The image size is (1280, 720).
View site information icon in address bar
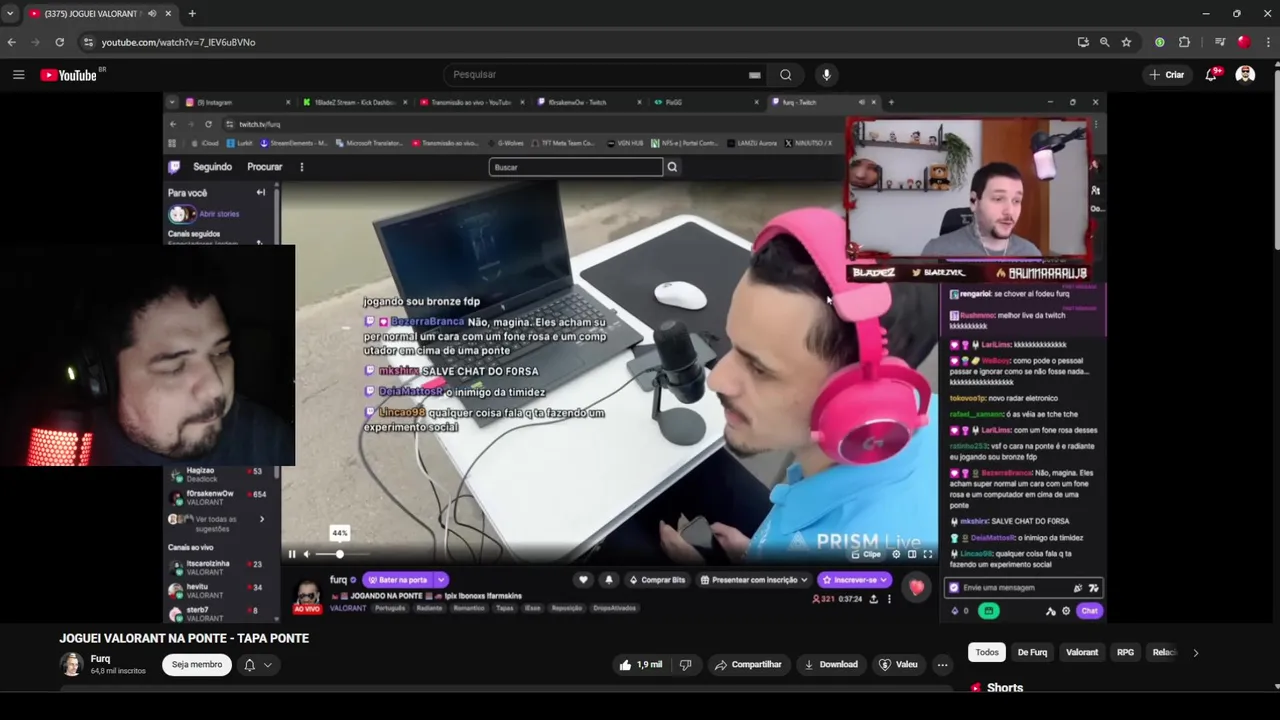[x=88, y=42]
